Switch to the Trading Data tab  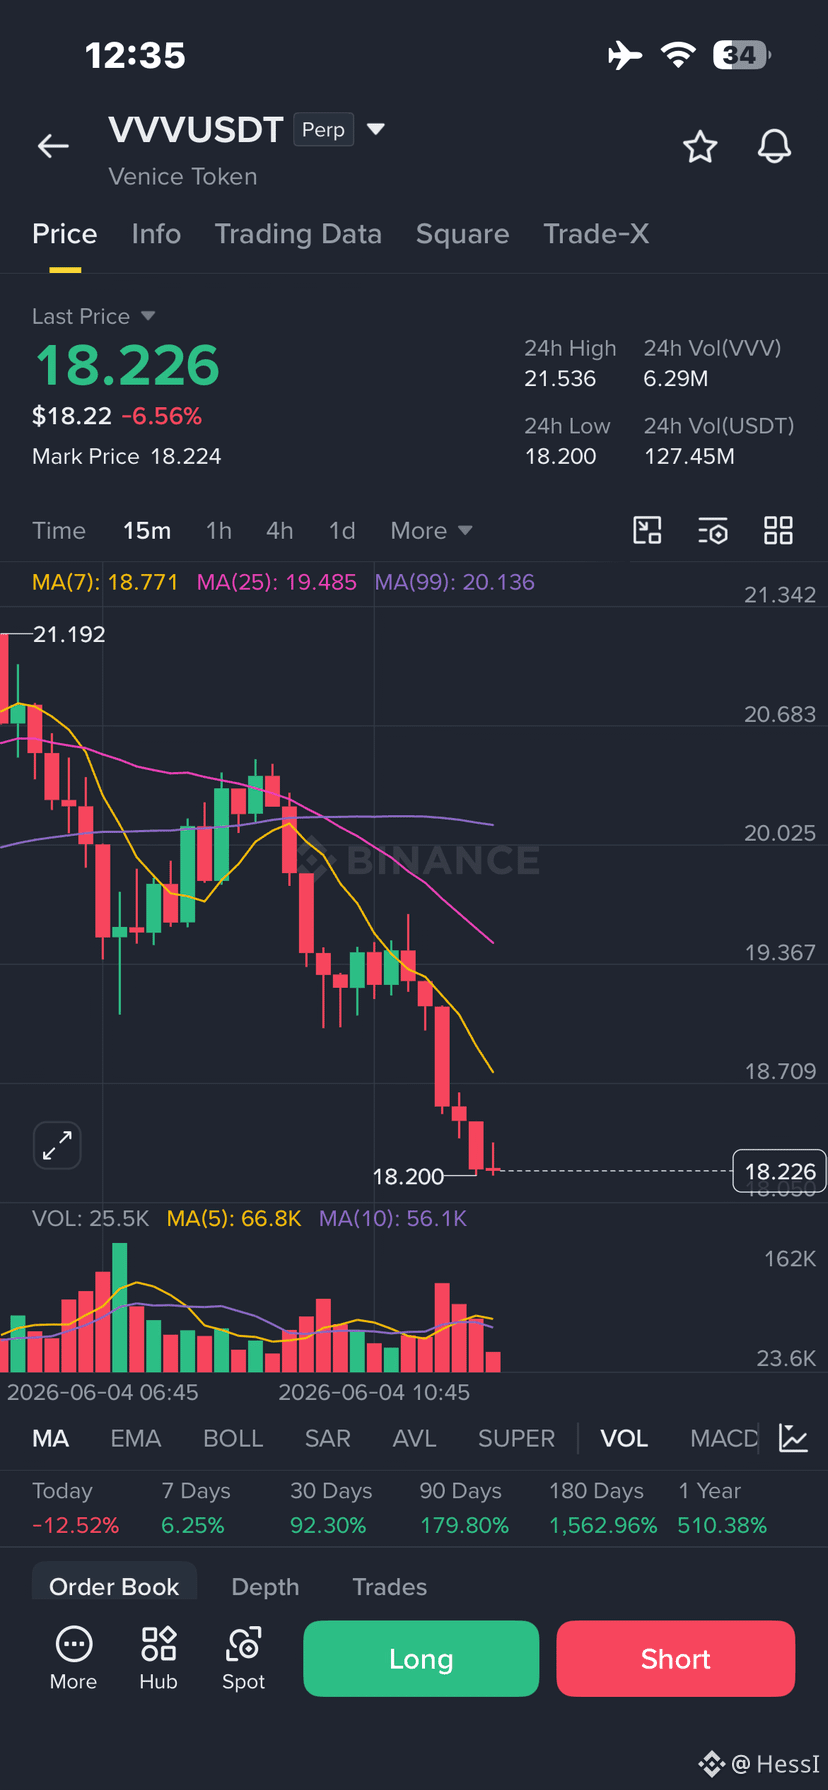pos(298,234)
